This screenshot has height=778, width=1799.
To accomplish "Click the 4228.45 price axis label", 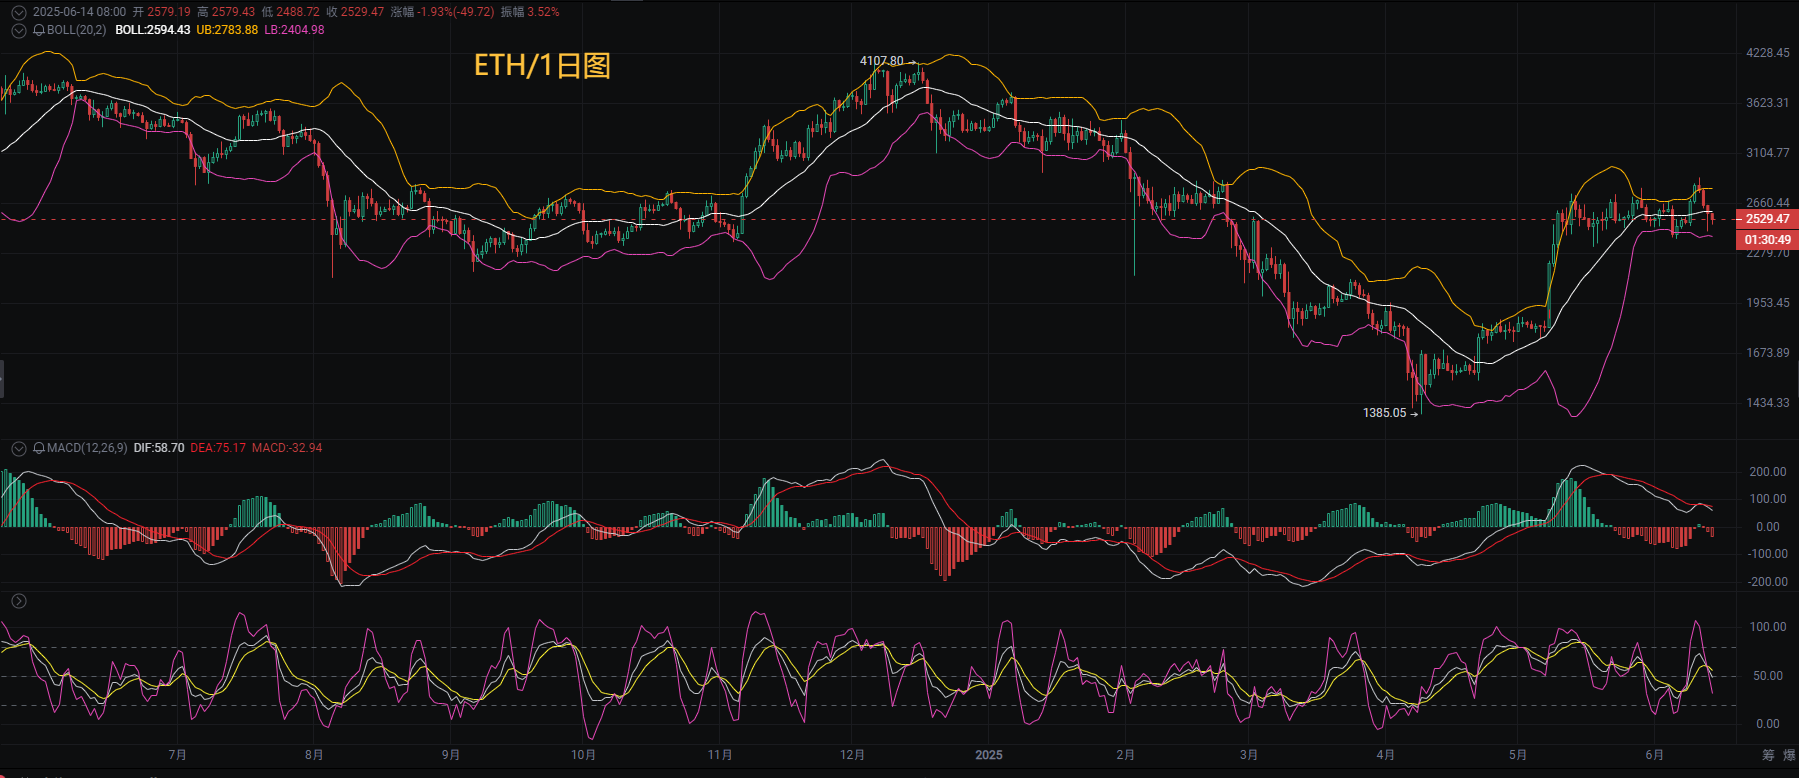I will pyautogui.click(x=1768, y=53).
